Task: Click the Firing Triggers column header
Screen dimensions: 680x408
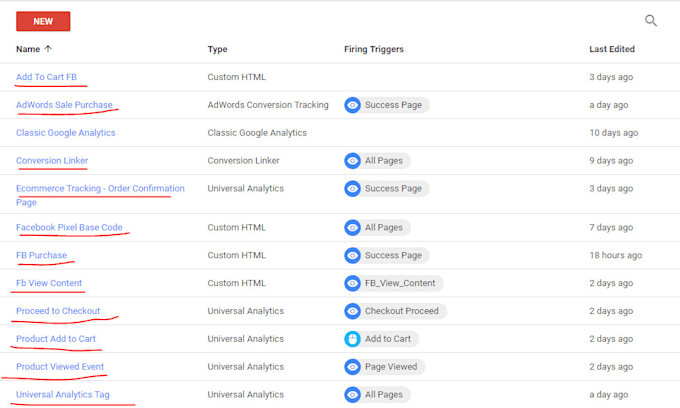Action: pos(373,49)
